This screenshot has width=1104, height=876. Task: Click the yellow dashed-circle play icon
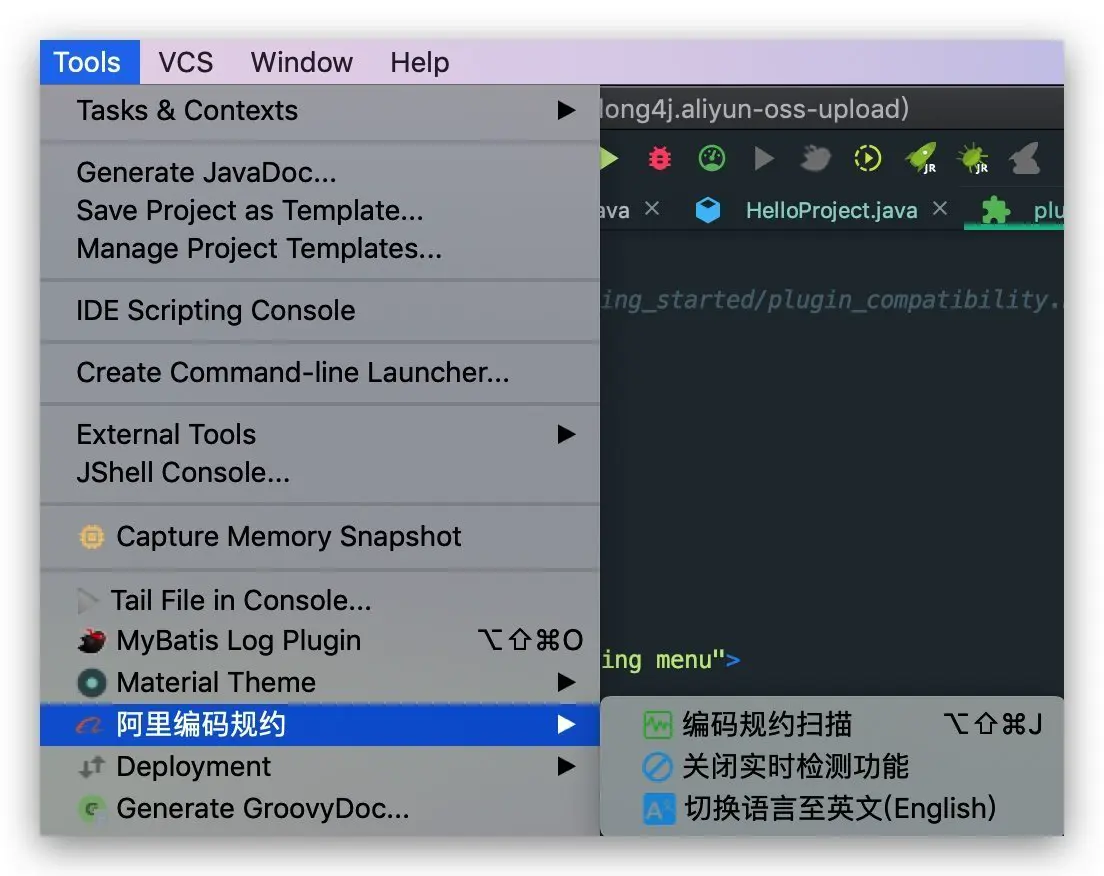coord(867,158)
